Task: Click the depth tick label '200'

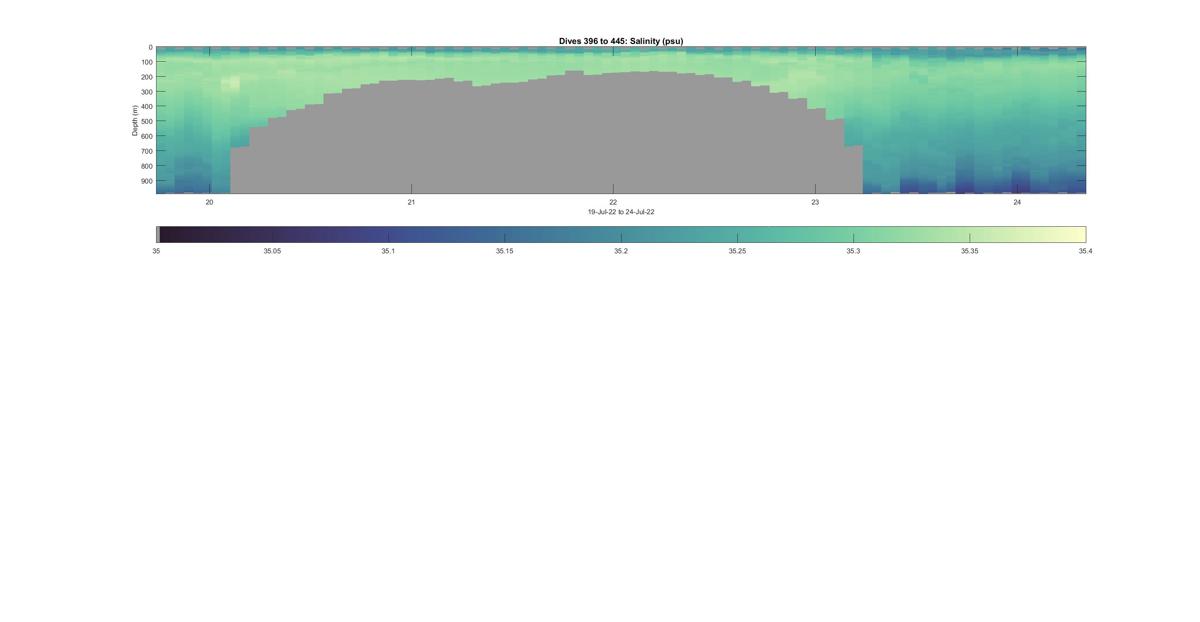Action: click(x=146, y=77)
